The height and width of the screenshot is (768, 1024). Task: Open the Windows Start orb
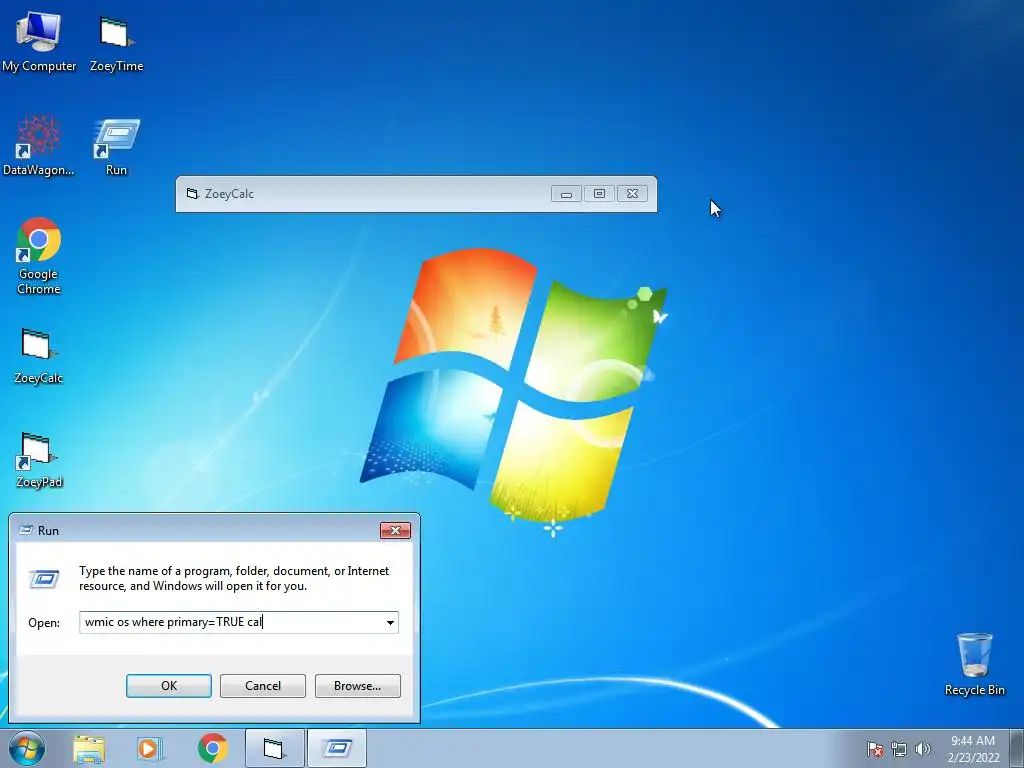[27, 748]
